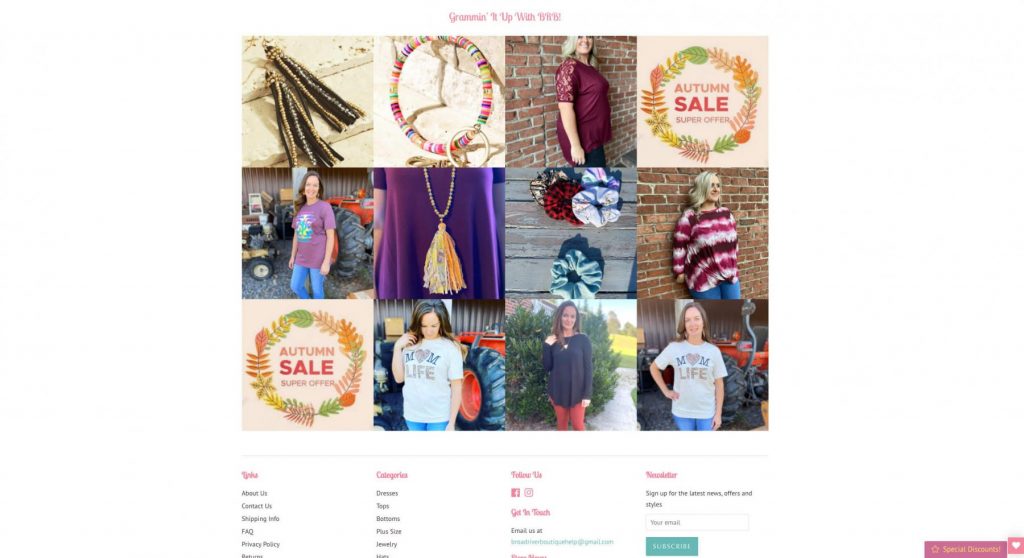
Task: Open the Instagram icon under Follow Us
Action: pos(528,493)
